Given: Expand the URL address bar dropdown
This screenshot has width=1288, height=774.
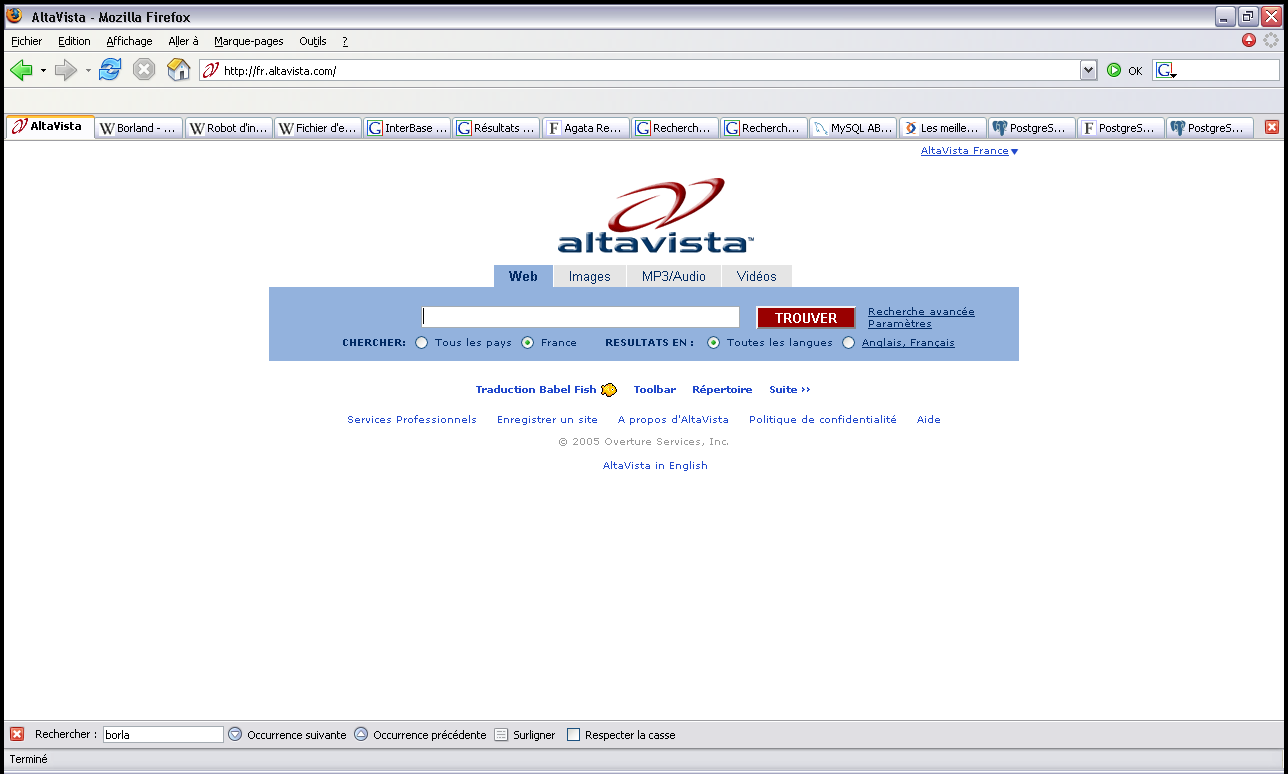Looking at the screenshot, I should click(1089, 71).
